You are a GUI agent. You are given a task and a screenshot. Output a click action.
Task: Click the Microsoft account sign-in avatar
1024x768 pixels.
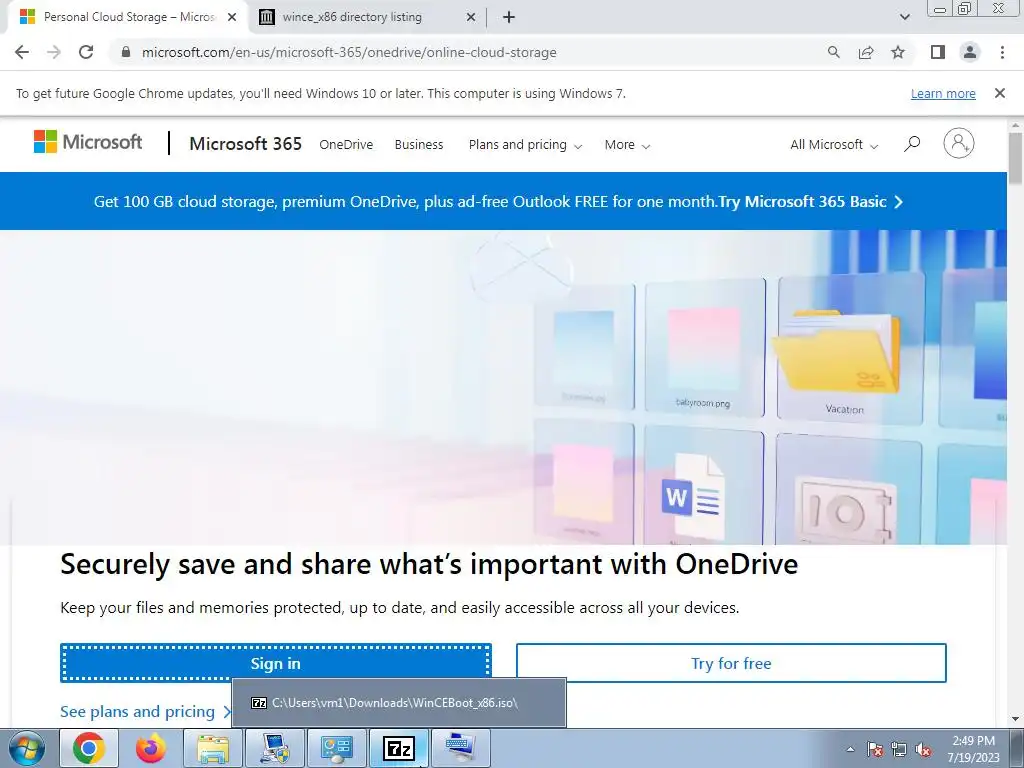(958, 143)
